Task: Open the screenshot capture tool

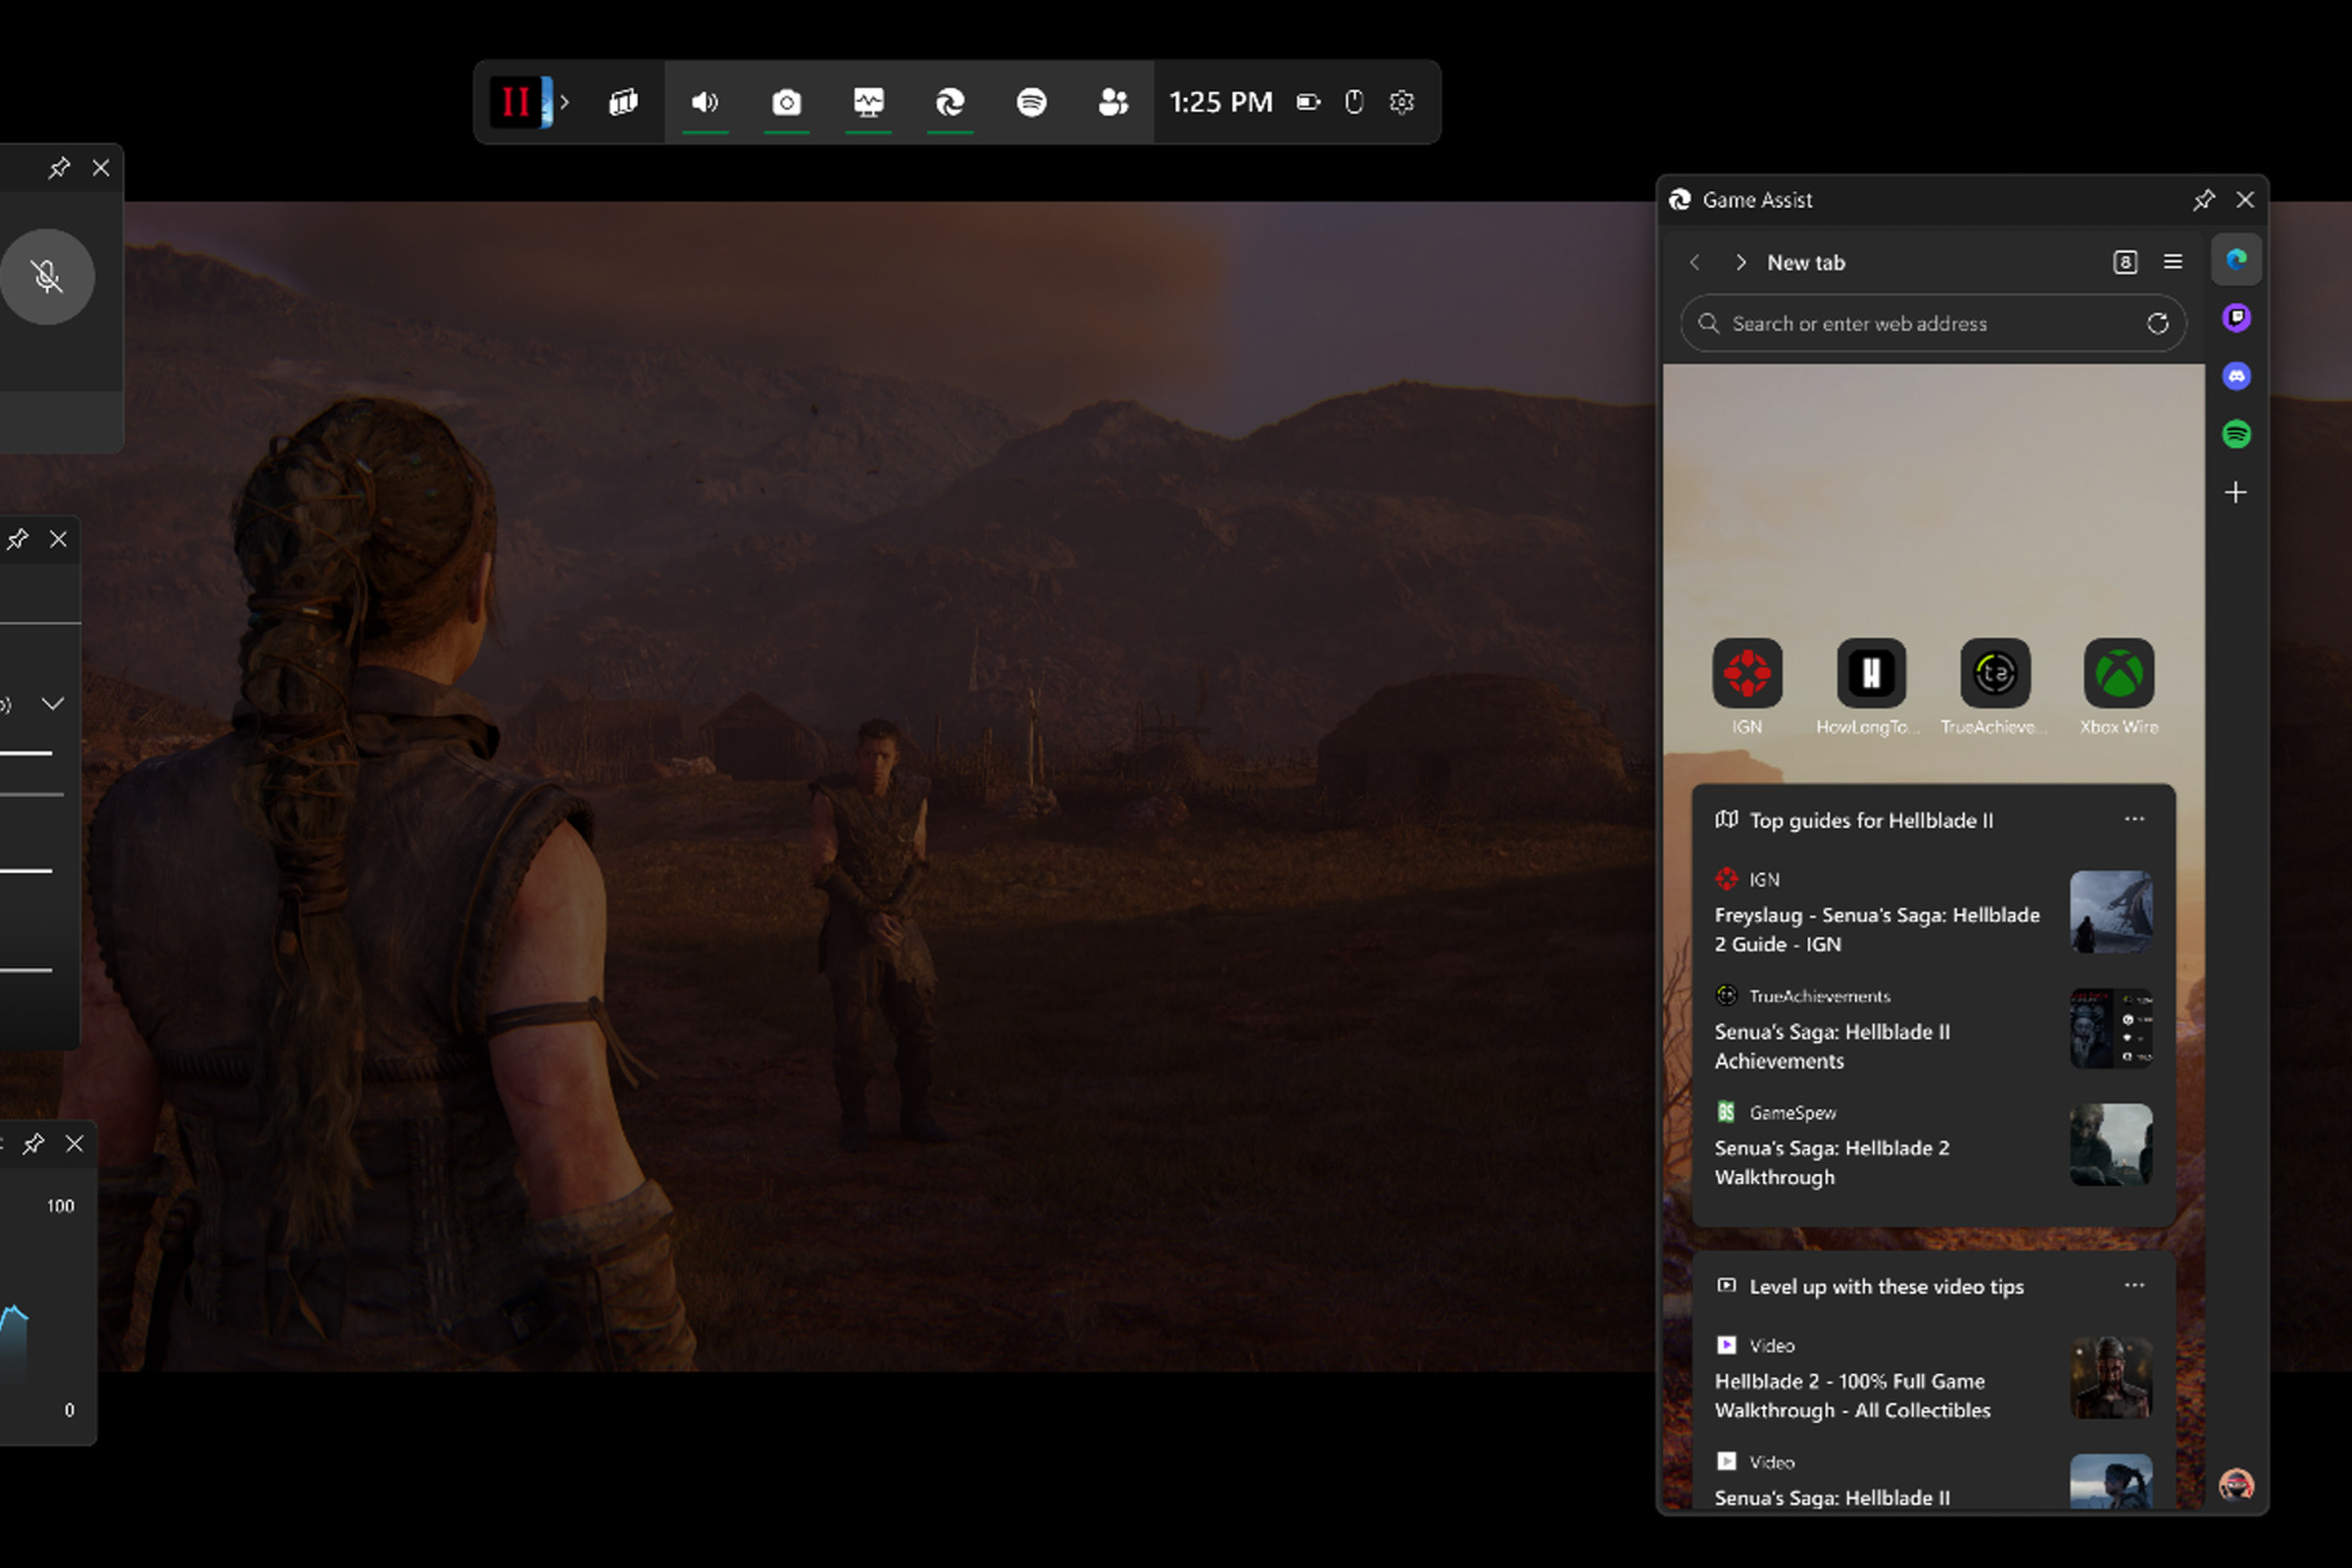Action: tap(786, 102)
